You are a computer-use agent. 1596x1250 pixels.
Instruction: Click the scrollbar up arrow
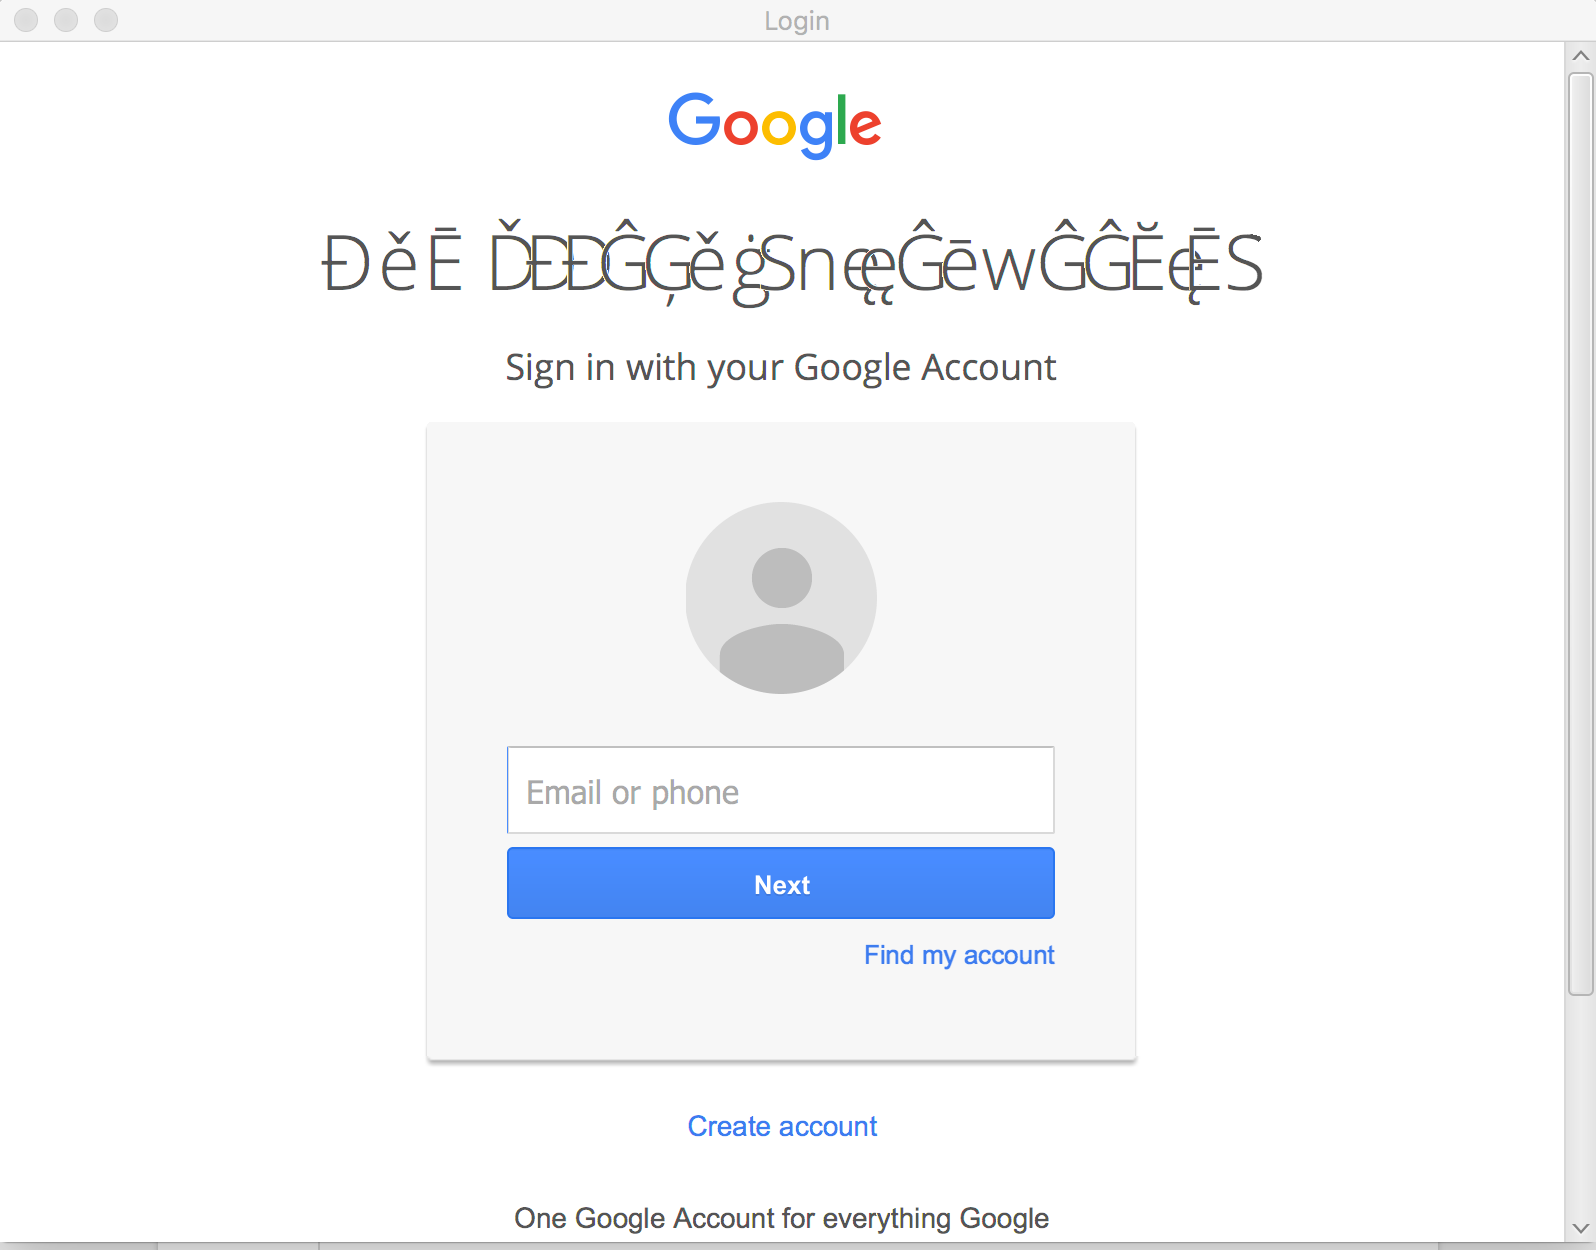(x=1581, y=56)
